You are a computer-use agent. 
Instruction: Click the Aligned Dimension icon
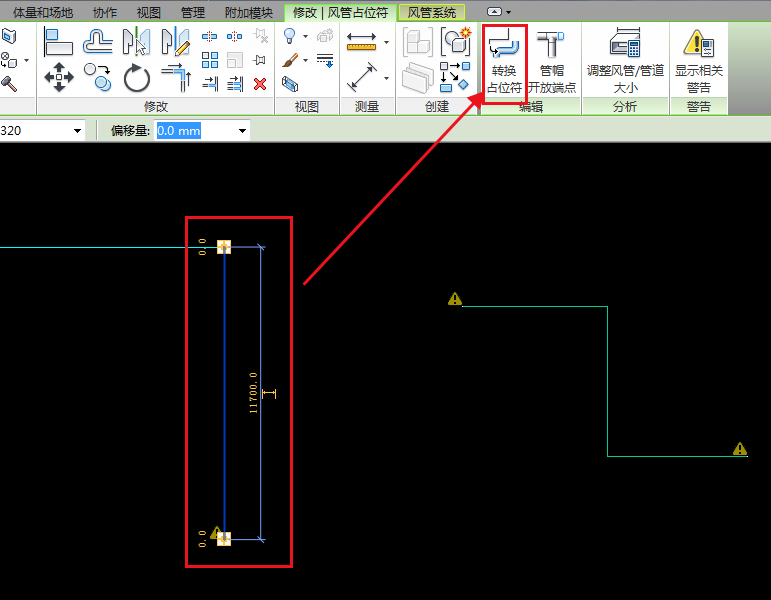362,77
